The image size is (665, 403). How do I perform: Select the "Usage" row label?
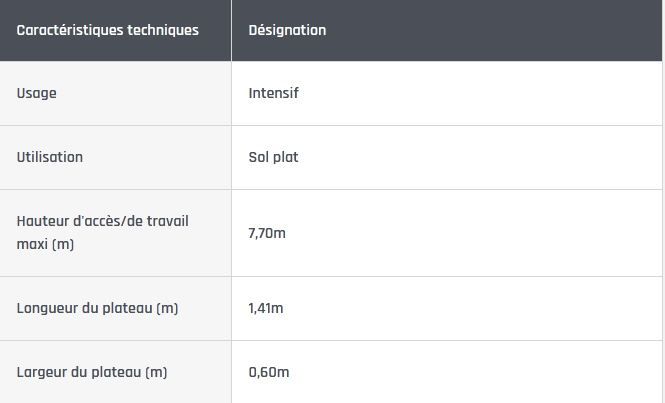coord(37,93)
